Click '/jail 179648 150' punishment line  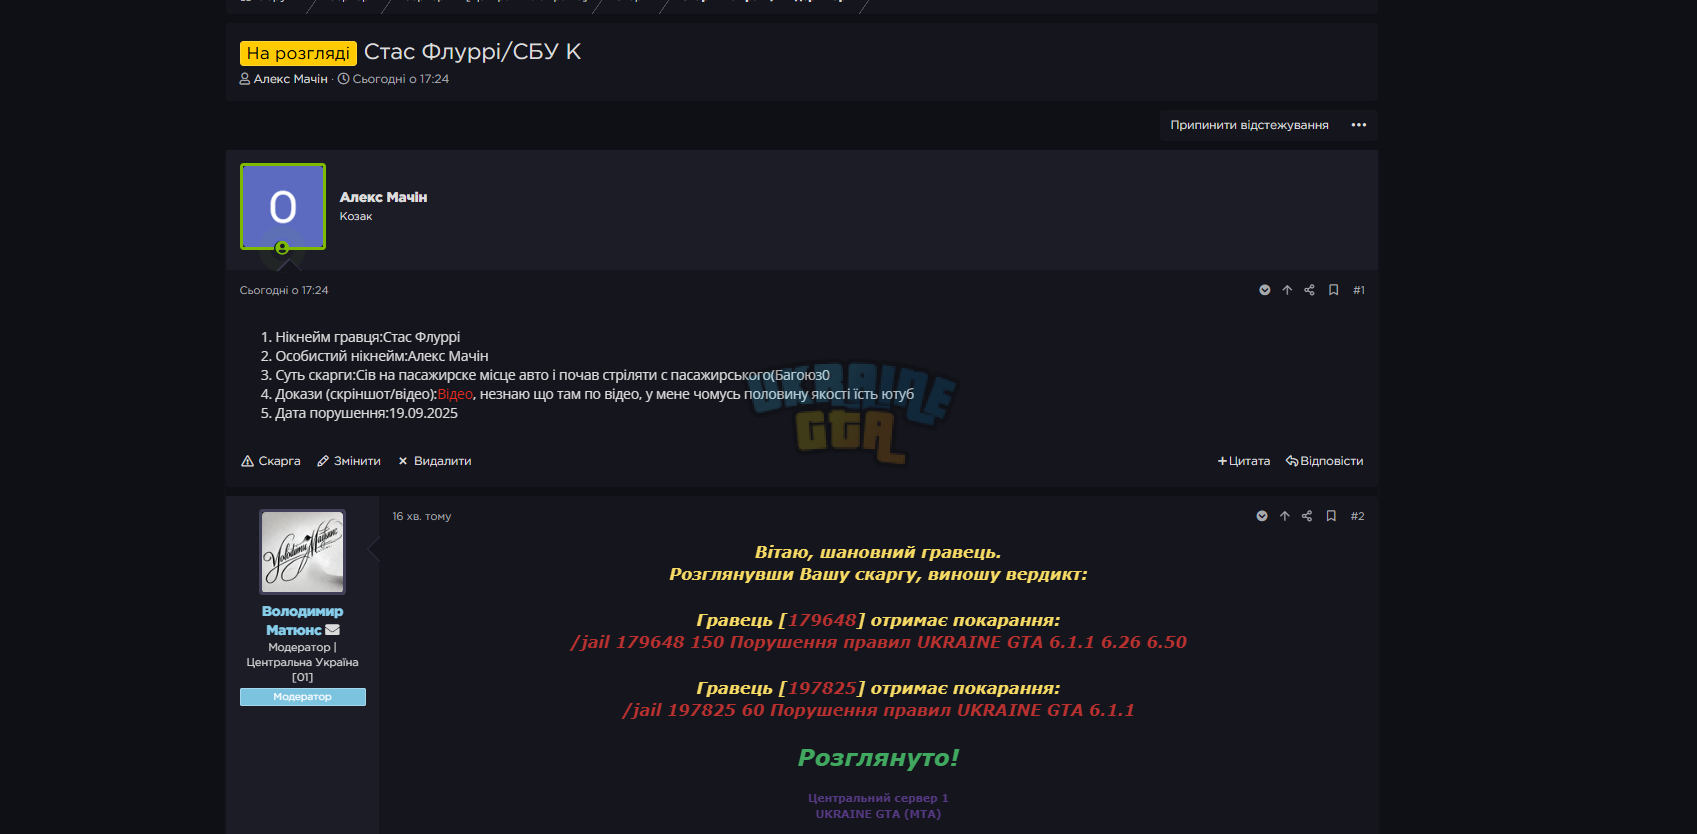(x=878, y=642)
